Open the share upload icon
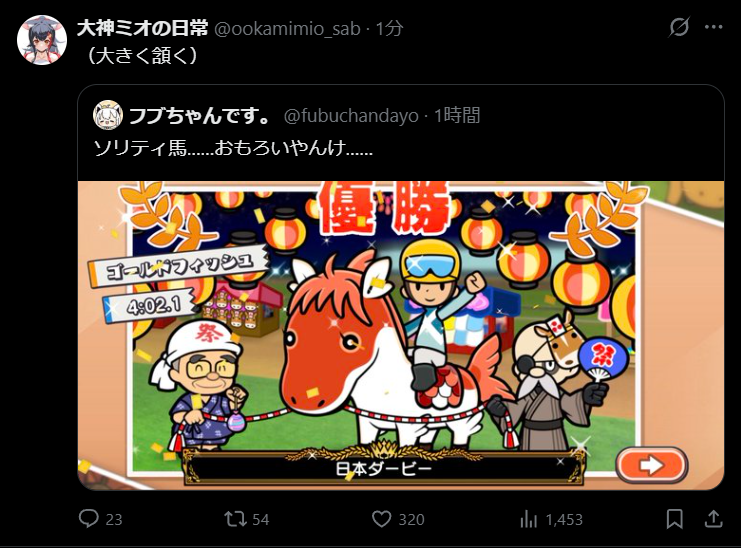 (714, 519)
